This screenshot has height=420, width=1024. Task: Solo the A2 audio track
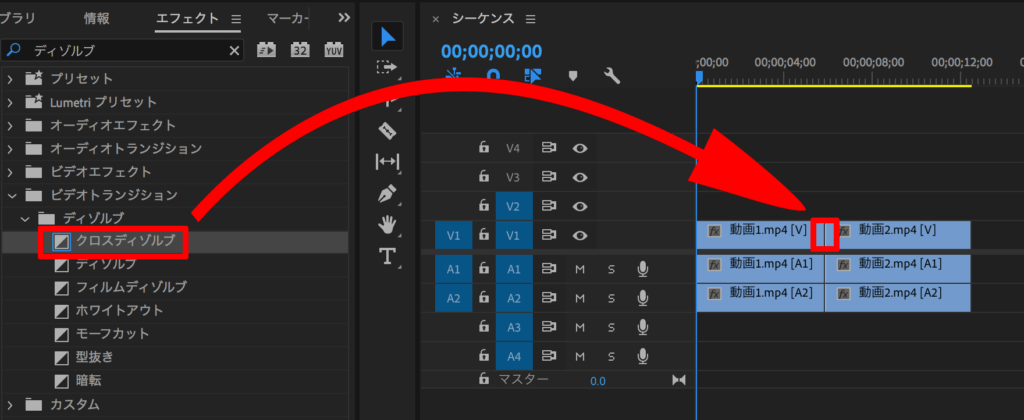(611, 297)
